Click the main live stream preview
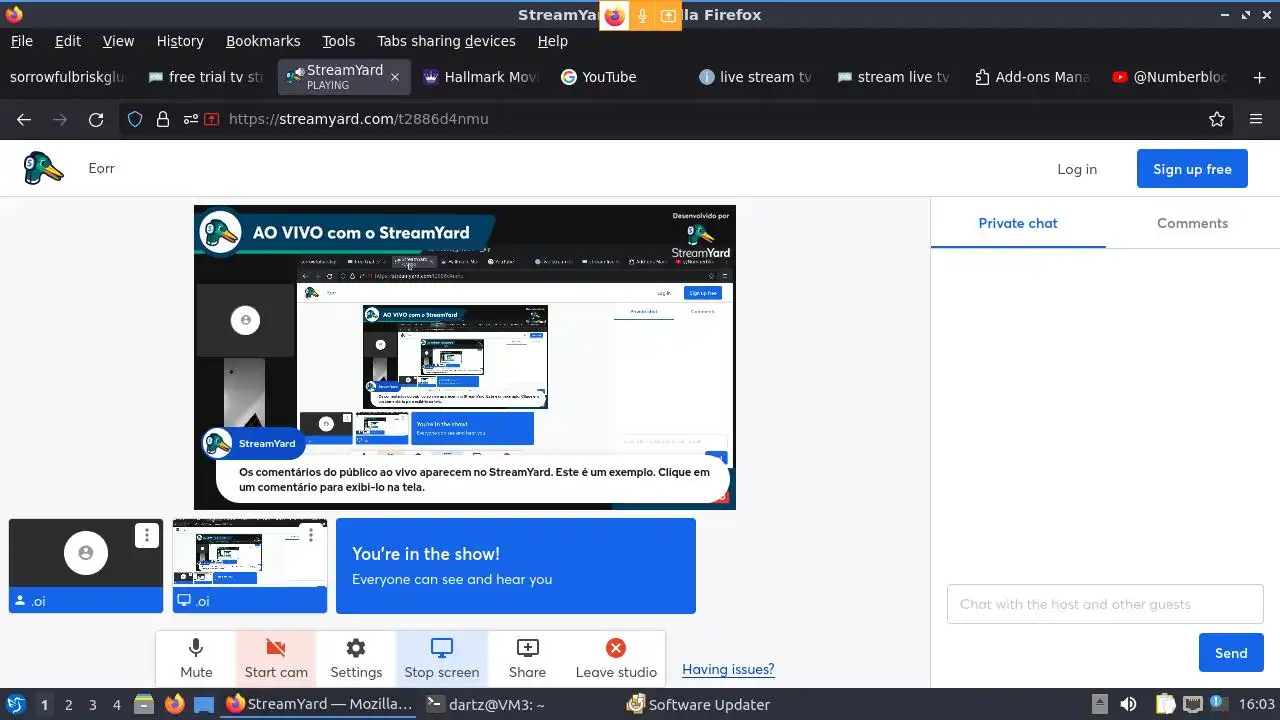 tap(465, 357)
